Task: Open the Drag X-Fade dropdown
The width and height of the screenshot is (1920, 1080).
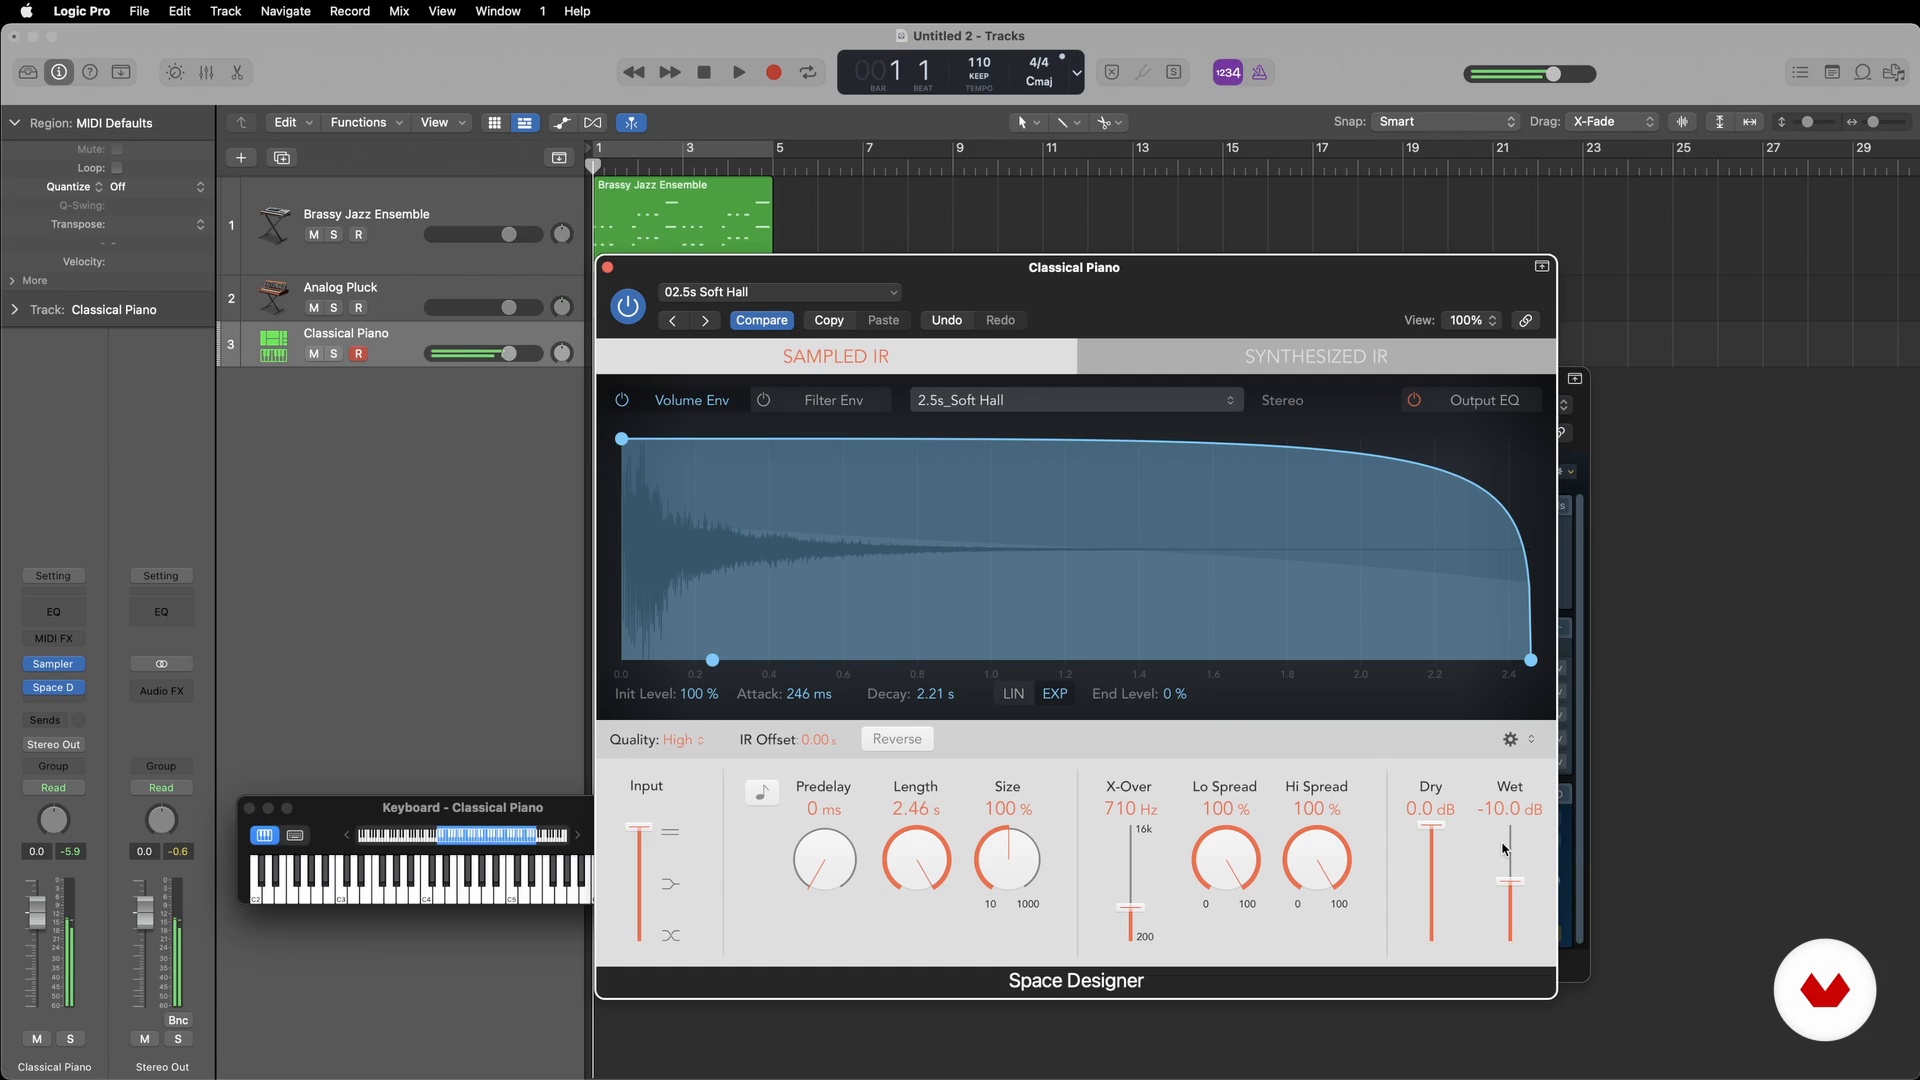Action: click(1612, 122)
